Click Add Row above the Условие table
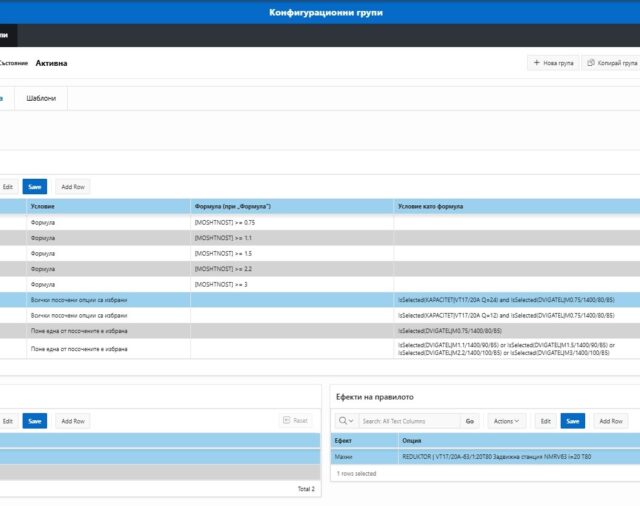 point(73,186)
